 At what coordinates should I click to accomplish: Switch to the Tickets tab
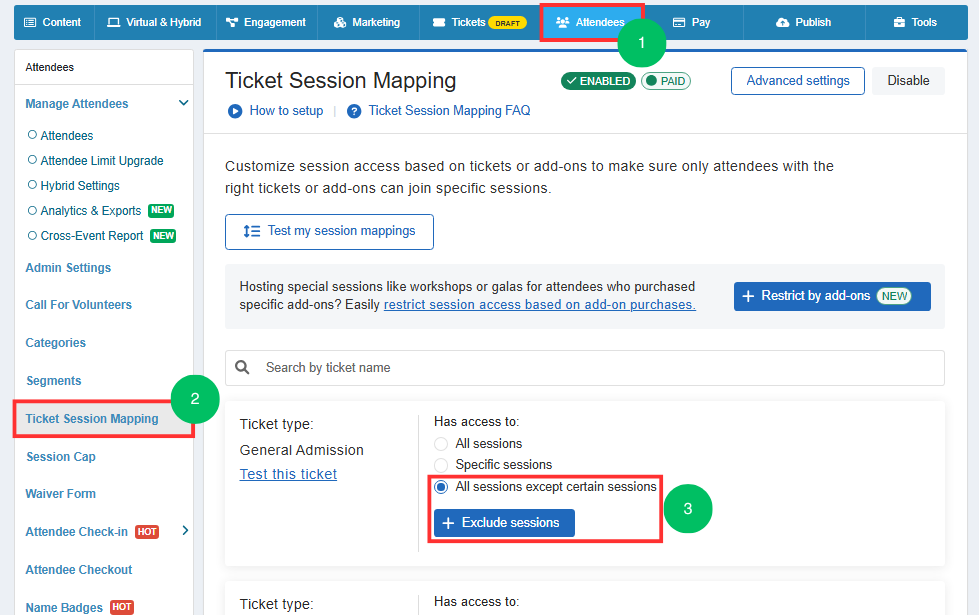(x=480, y=22)
